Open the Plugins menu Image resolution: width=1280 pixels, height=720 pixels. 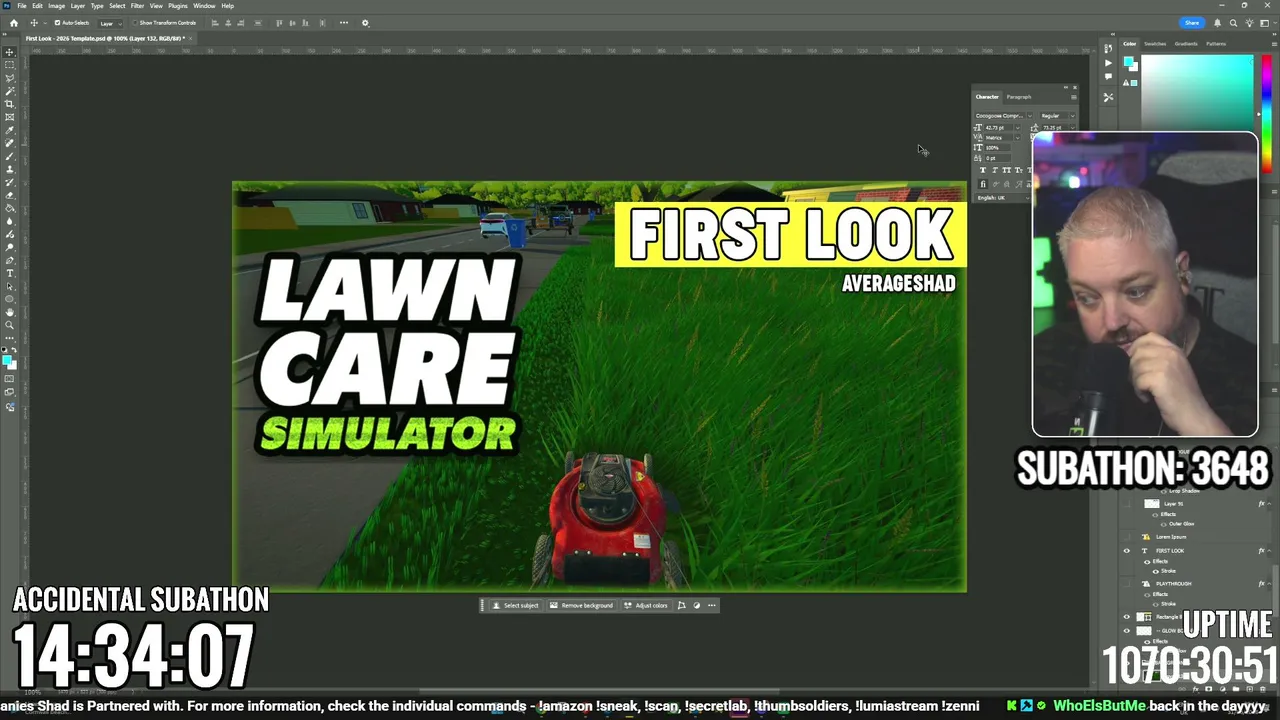tap(178, 6)
